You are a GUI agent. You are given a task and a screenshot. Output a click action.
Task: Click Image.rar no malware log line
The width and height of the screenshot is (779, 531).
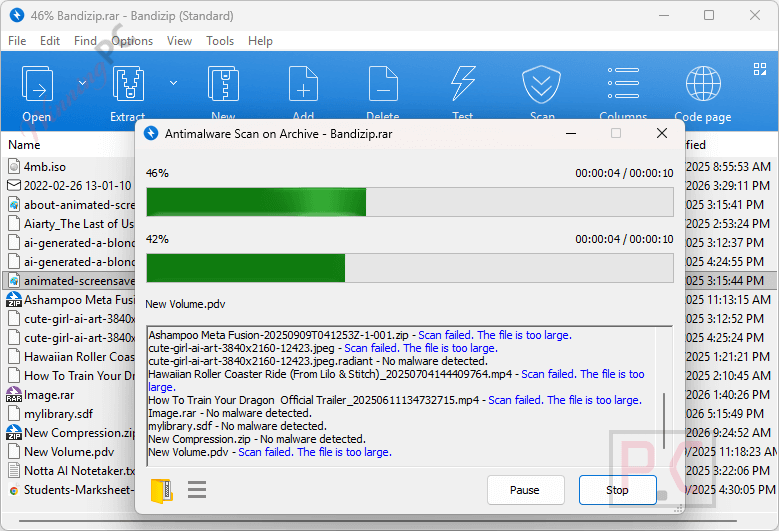tap(230, 413)
